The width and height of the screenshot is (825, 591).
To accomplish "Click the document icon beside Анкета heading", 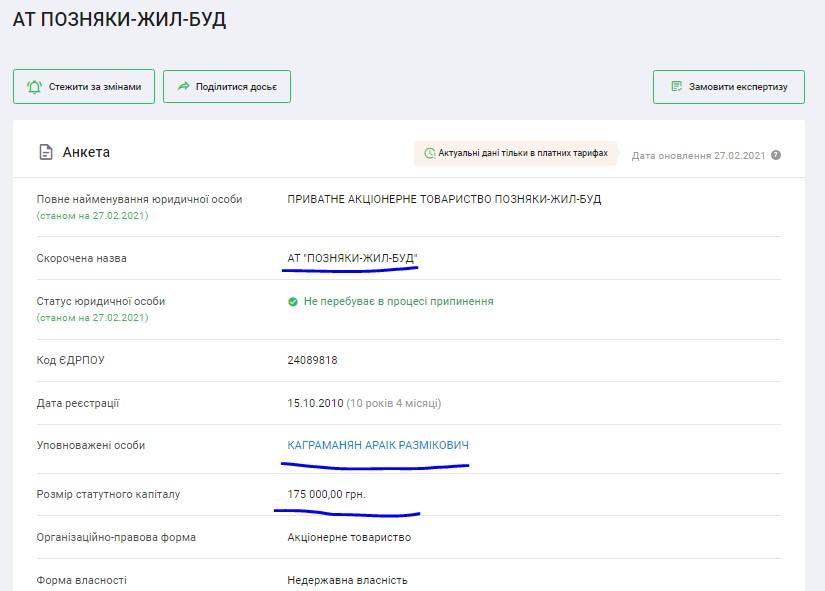I will tap(45, 153).
